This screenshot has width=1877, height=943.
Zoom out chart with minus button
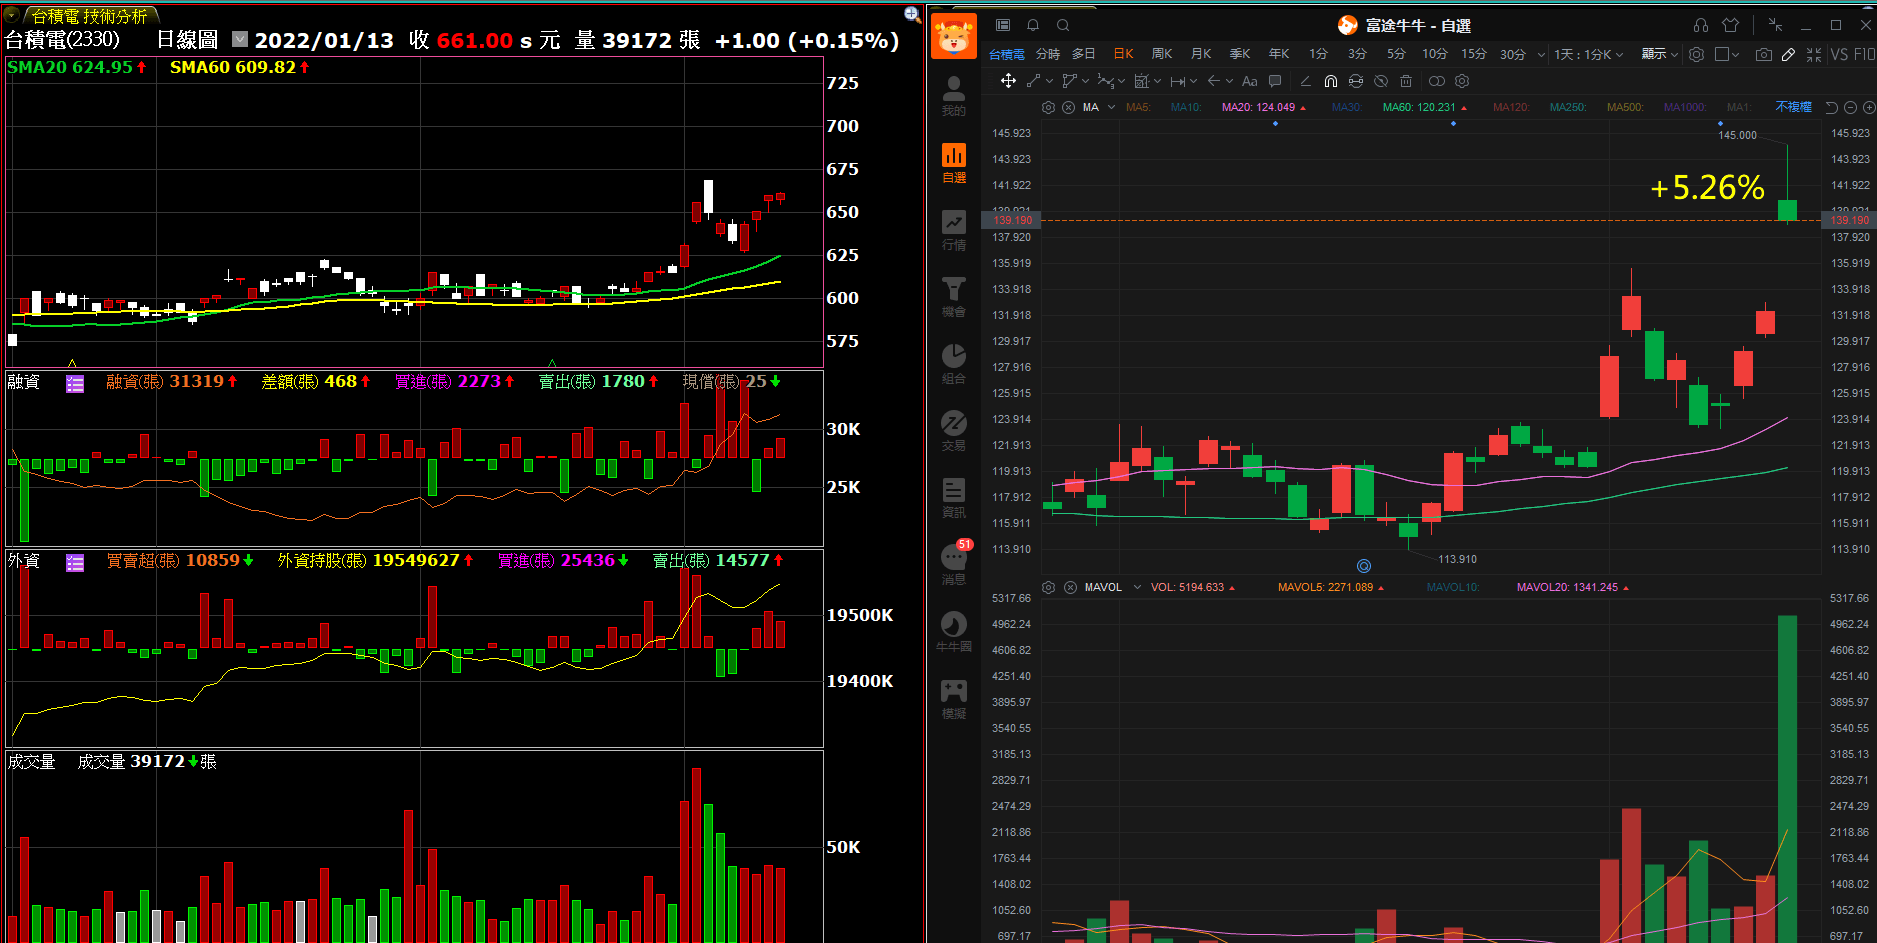coord(1850,107)
